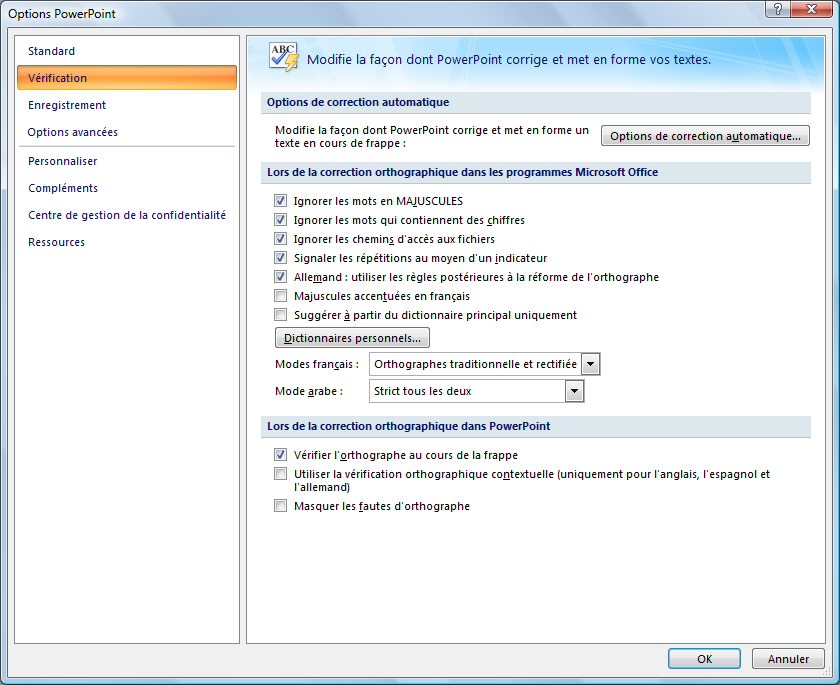Click the ABC spell-check proofing icon
The height and width of the screenshot is (685, 840).
pos(283,57)
